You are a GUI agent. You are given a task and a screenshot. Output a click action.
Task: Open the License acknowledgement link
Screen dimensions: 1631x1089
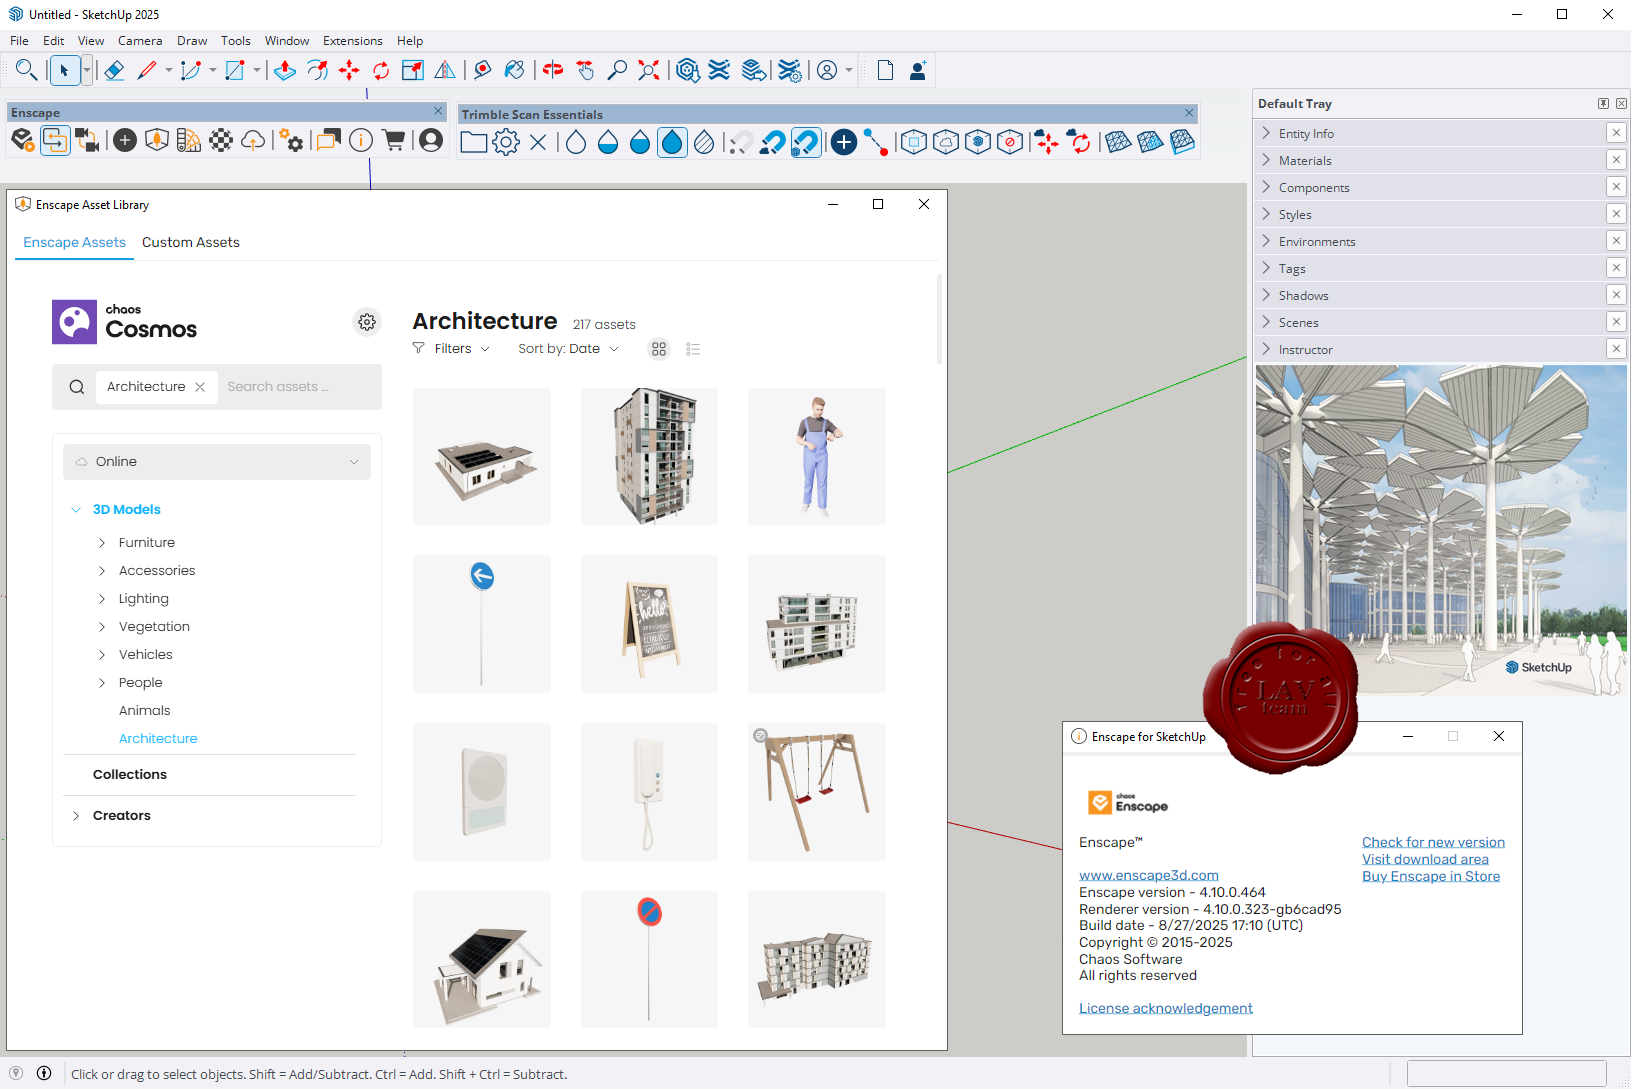click(x=1165, y=1009)
